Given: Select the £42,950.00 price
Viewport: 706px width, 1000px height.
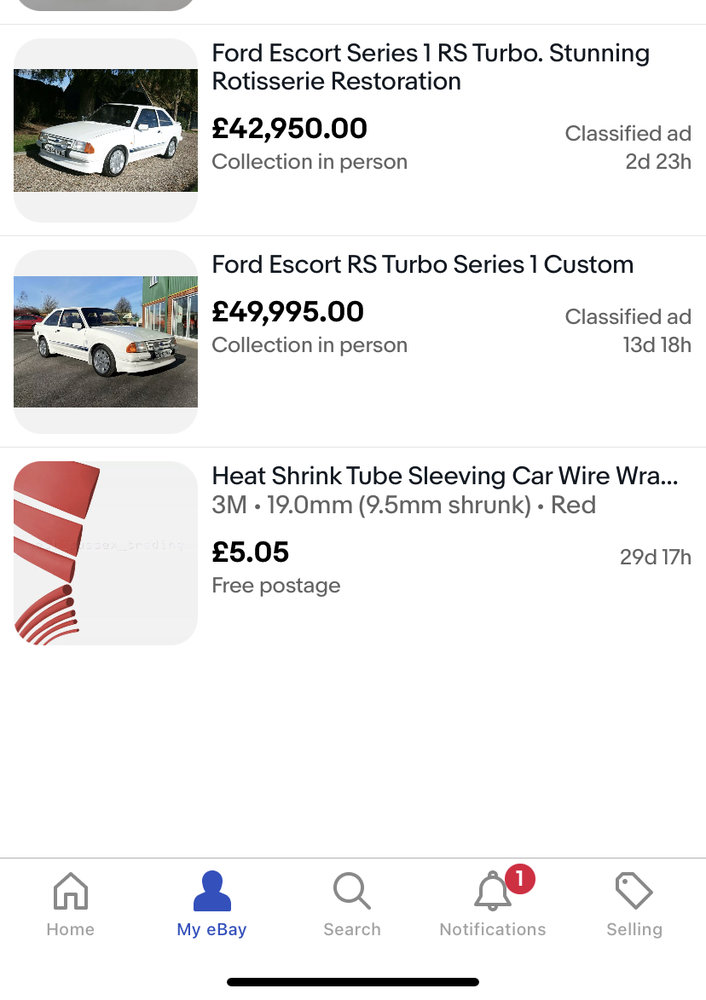Looking at the screenshot, I should 289,128.
